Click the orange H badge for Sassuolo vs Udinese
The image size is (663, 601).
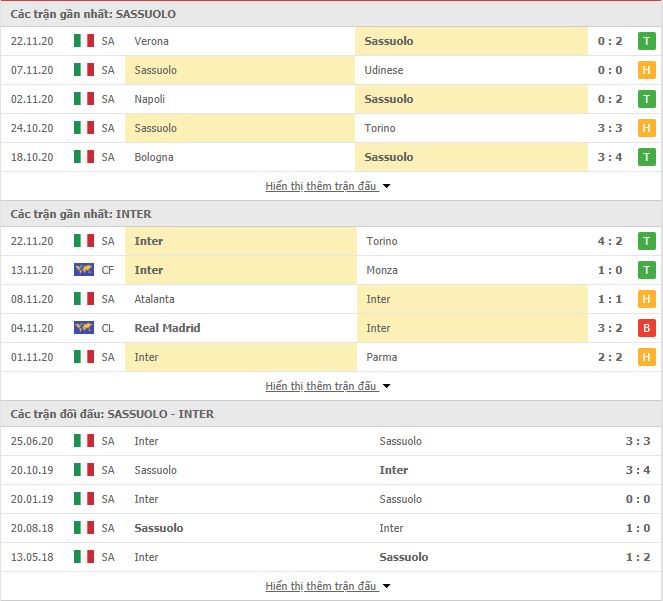[647, 70]
